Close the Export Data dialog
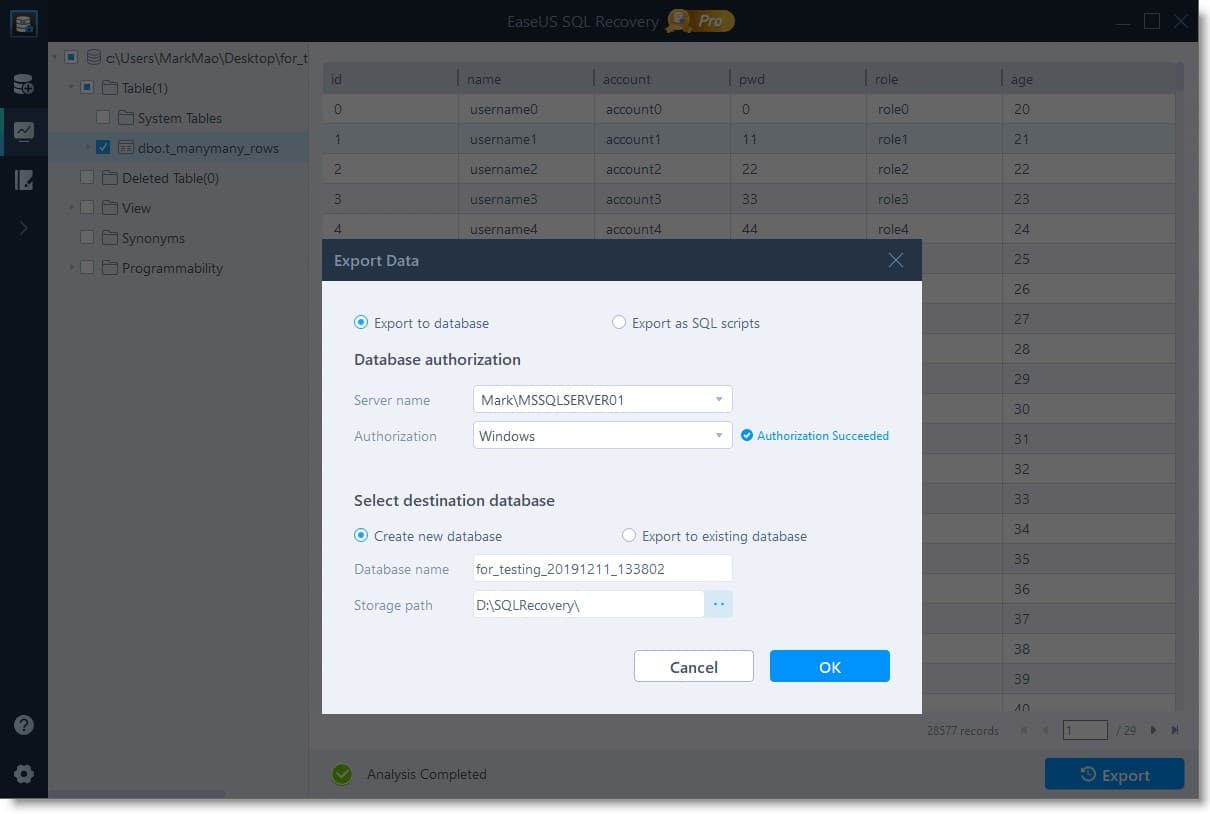1210x814 pixels. coord(895,260)
